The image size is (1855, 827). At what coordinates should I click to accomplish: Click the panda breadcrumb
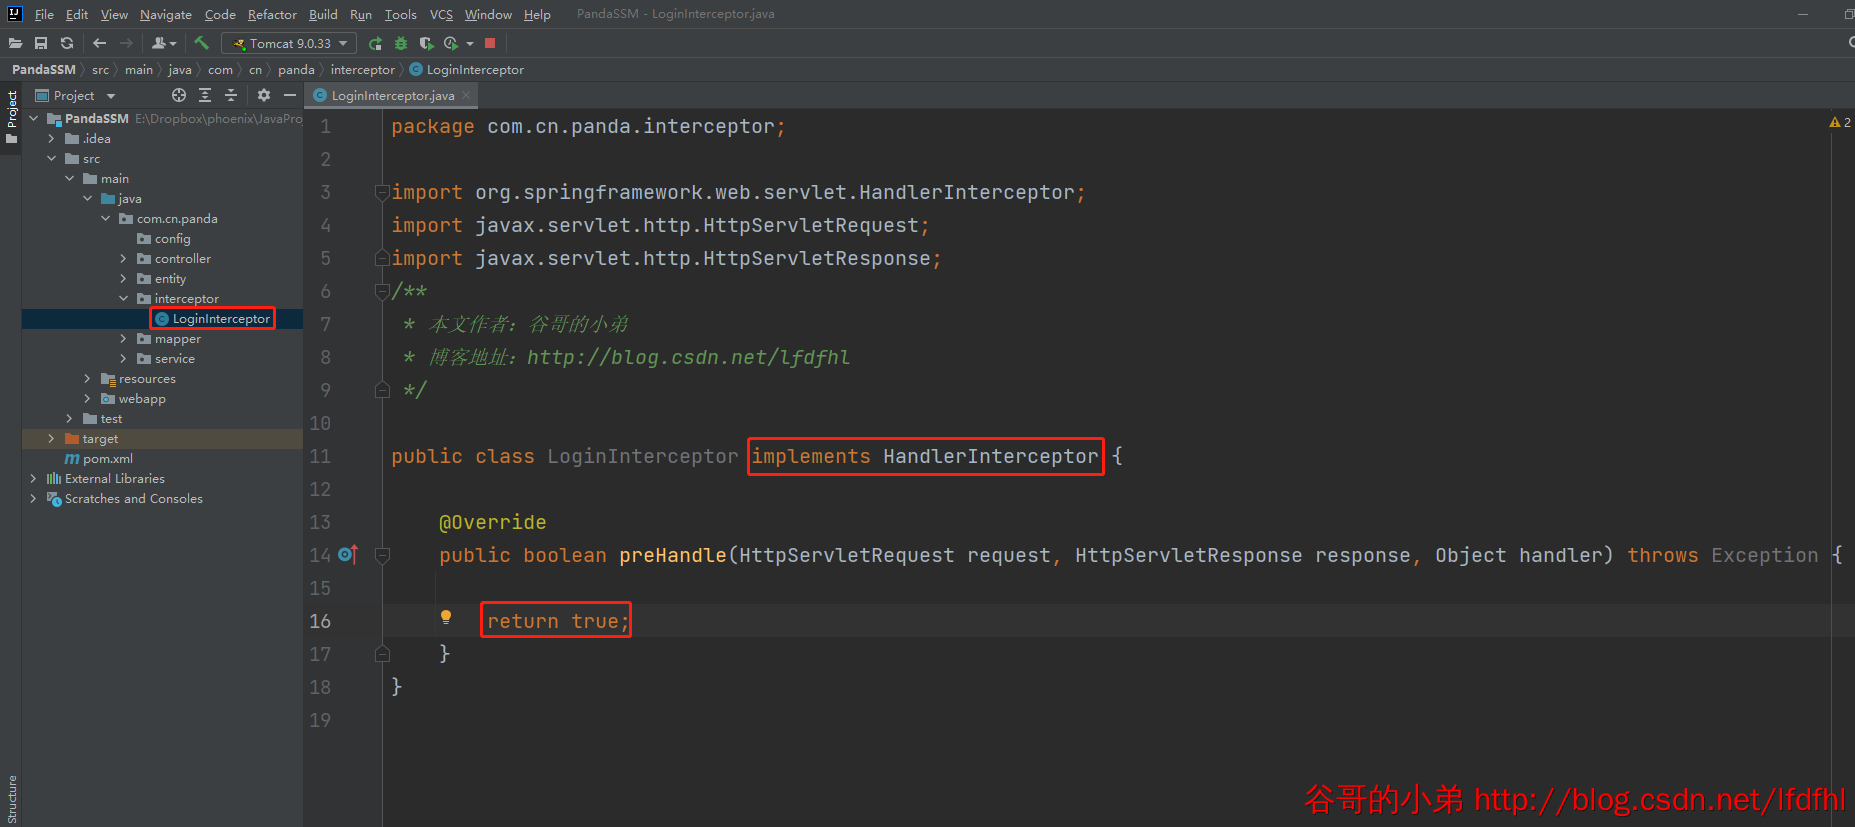[296, 69]
